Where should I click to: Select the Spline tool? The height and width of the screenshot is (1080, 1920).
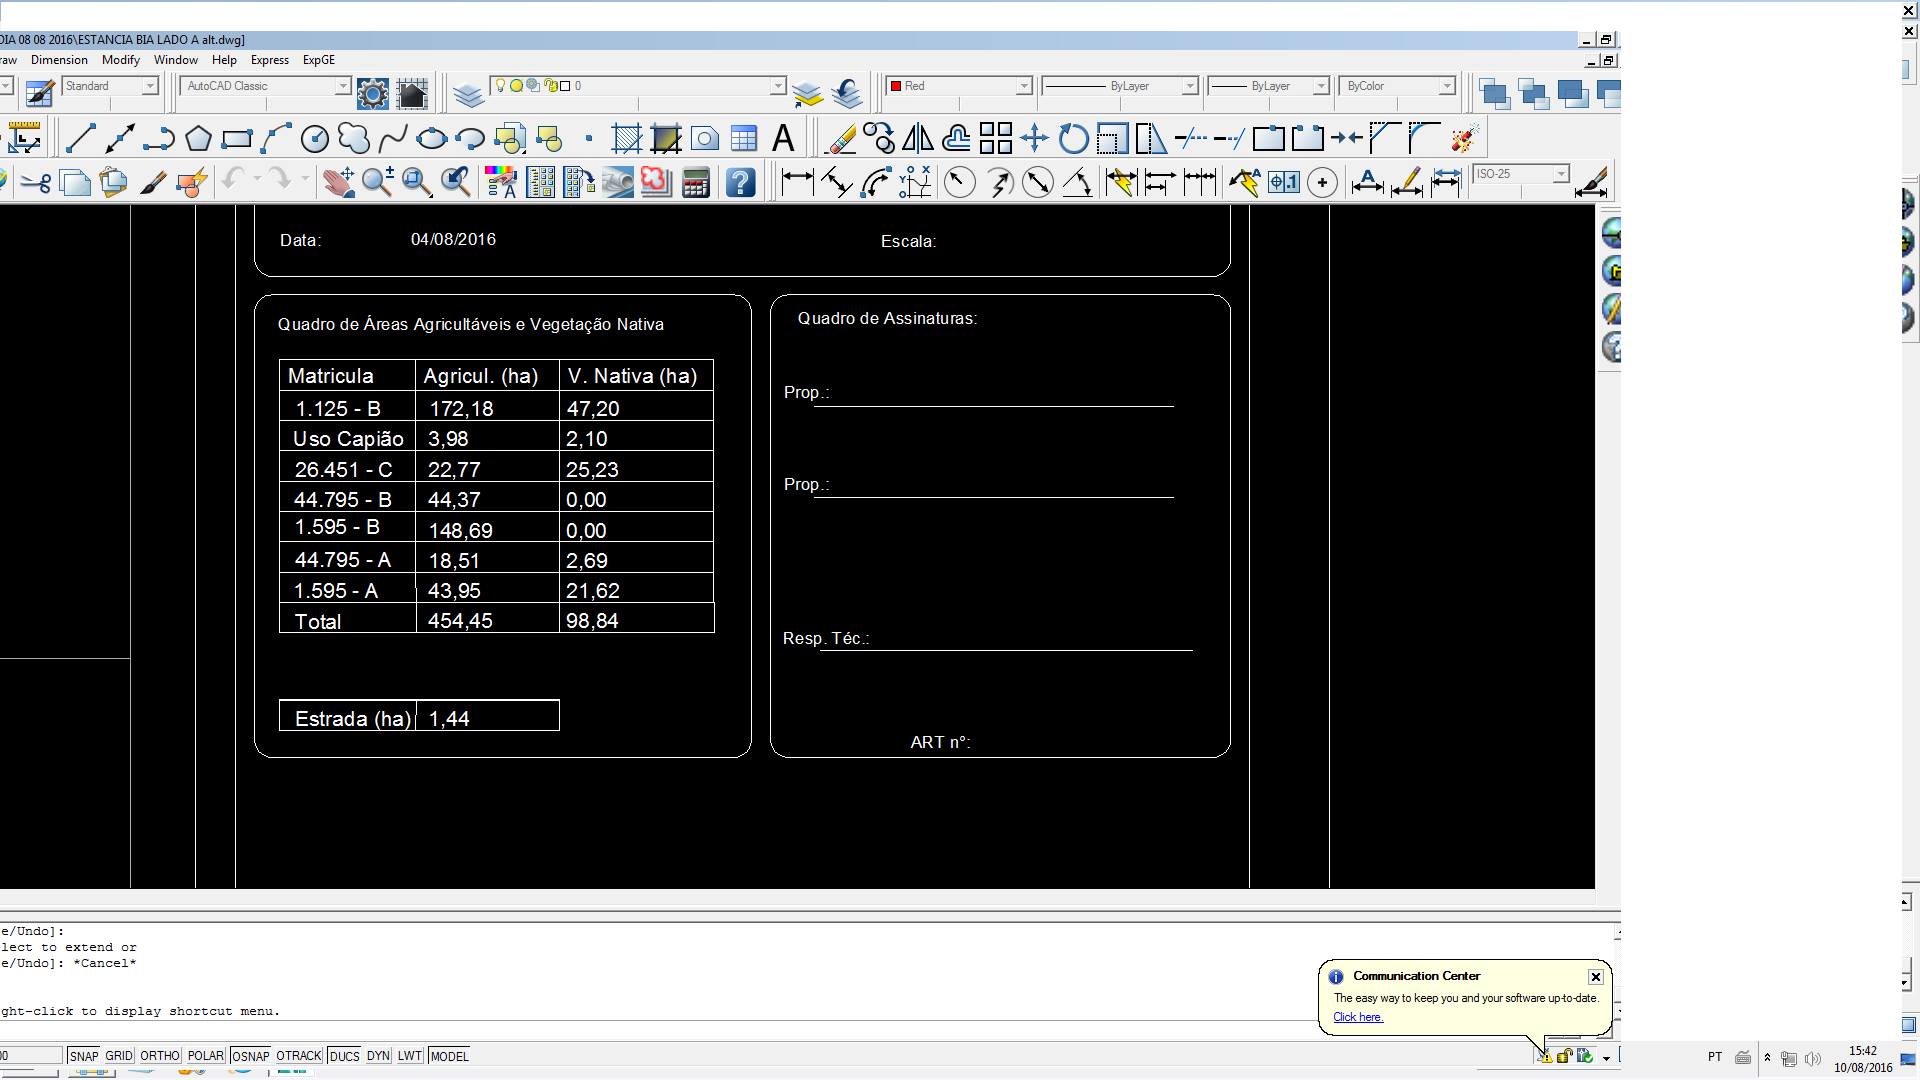393,139
